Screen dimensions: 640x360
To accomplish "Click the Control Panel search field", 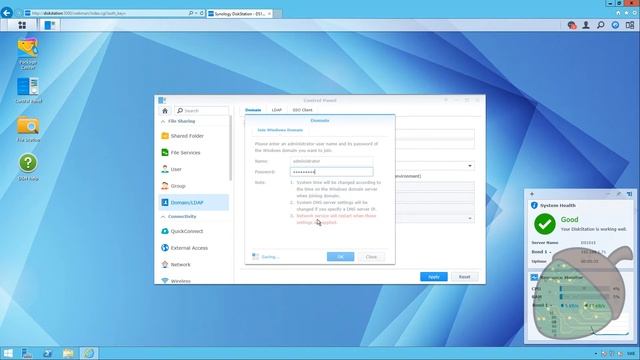I will 202,111.
